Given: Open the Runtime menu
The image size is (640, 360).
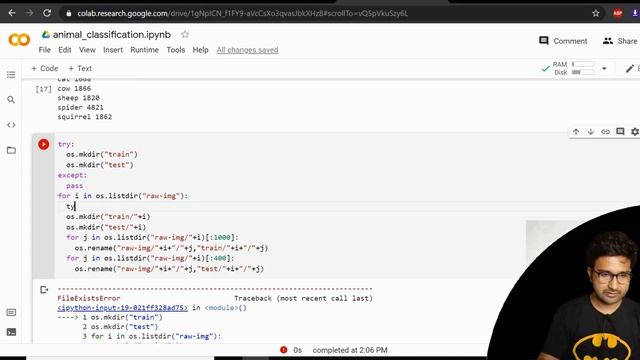Looking at the screenshot, I should (x=144, y=50).
